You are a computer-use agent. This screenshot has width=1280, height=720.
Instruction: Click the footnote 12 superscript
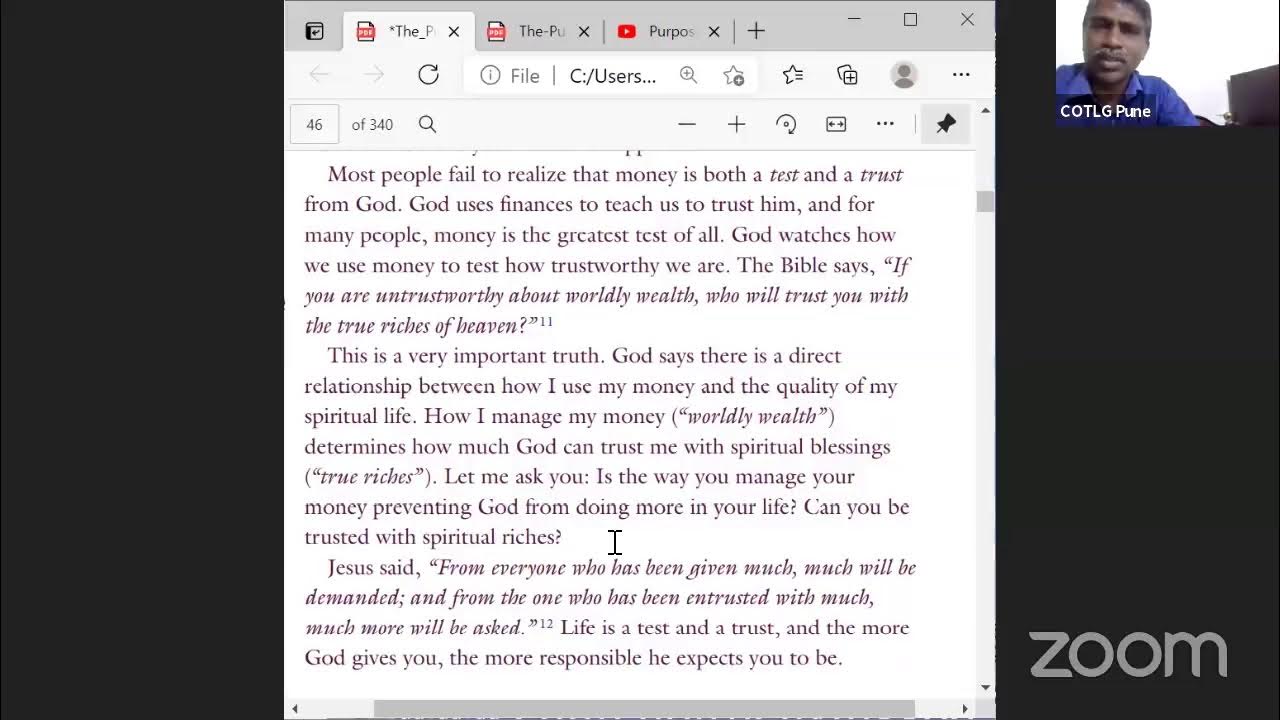(546, 623)
